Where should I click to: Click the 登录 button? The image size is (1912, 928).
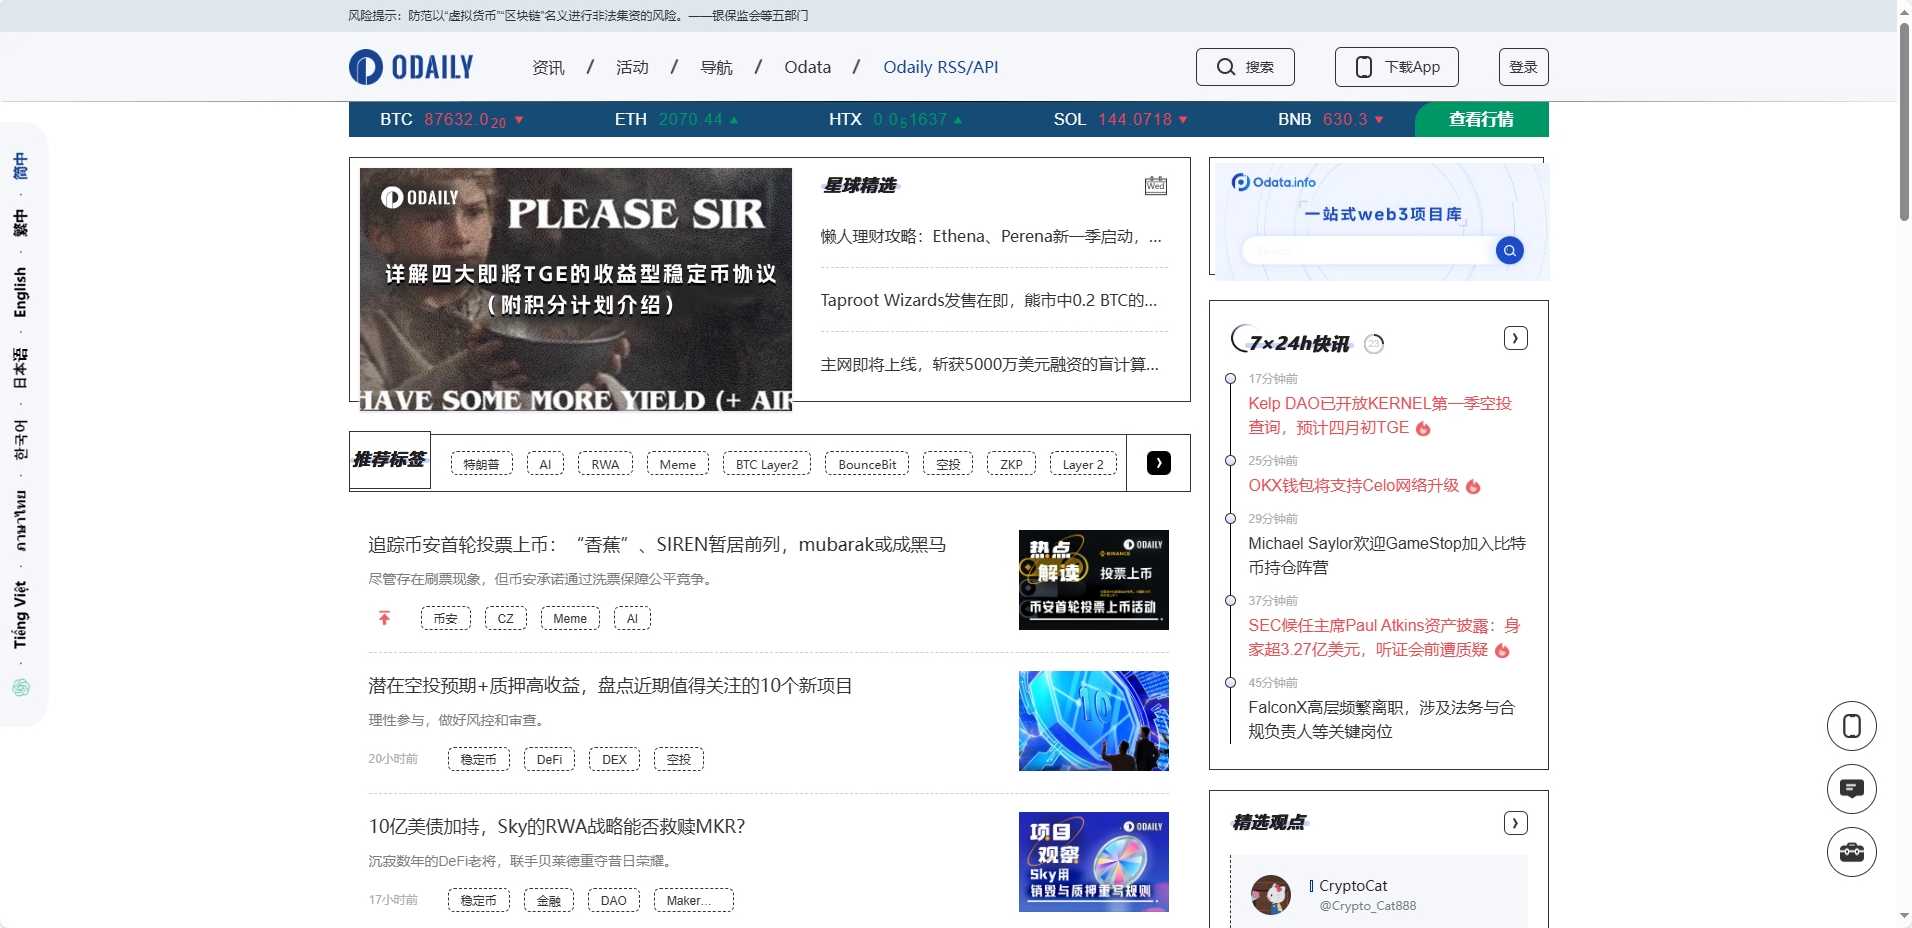click(x=1524, y=66)
